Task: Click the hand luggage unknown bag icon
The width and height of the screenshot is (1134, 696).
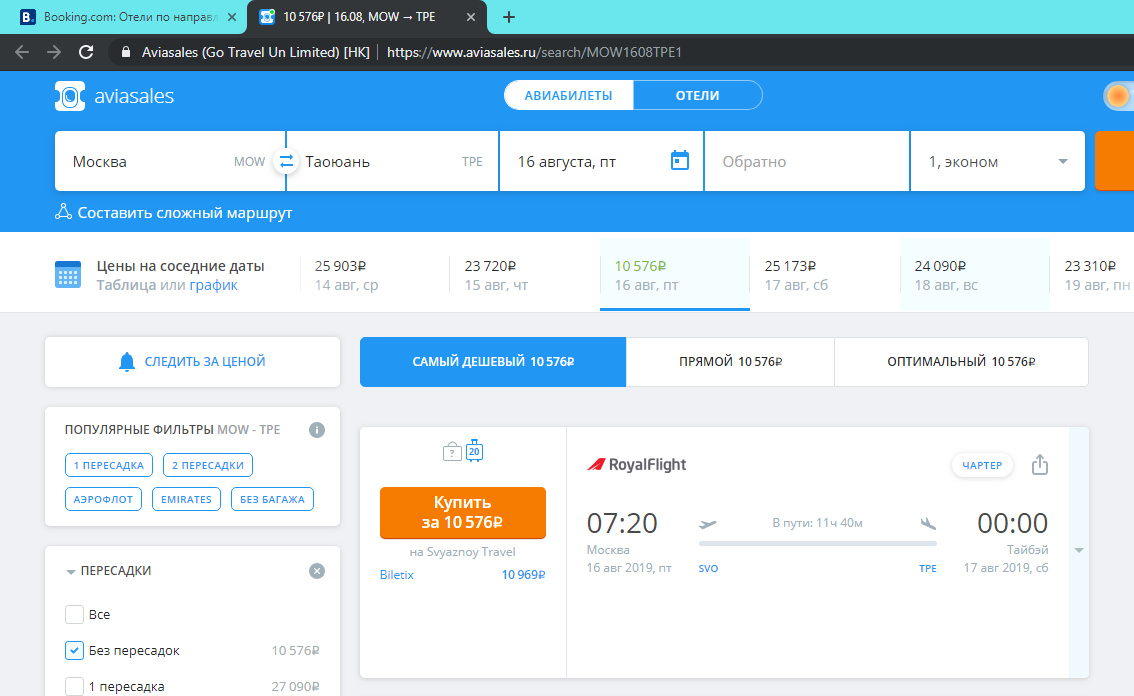Action: 452,452
